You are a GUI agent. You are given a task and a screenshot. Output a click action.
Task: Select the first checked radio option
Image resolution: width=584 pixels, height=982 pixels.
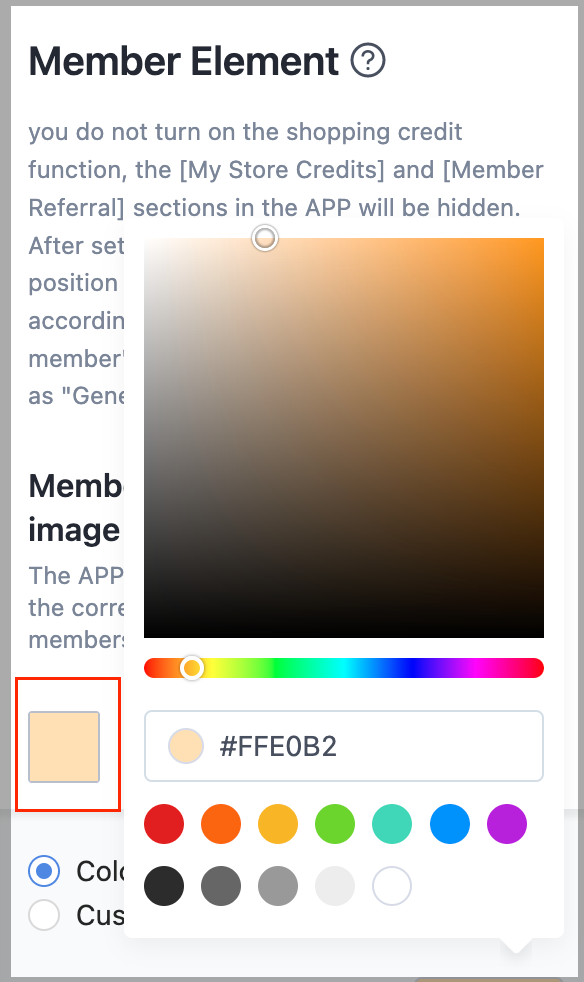44,871
